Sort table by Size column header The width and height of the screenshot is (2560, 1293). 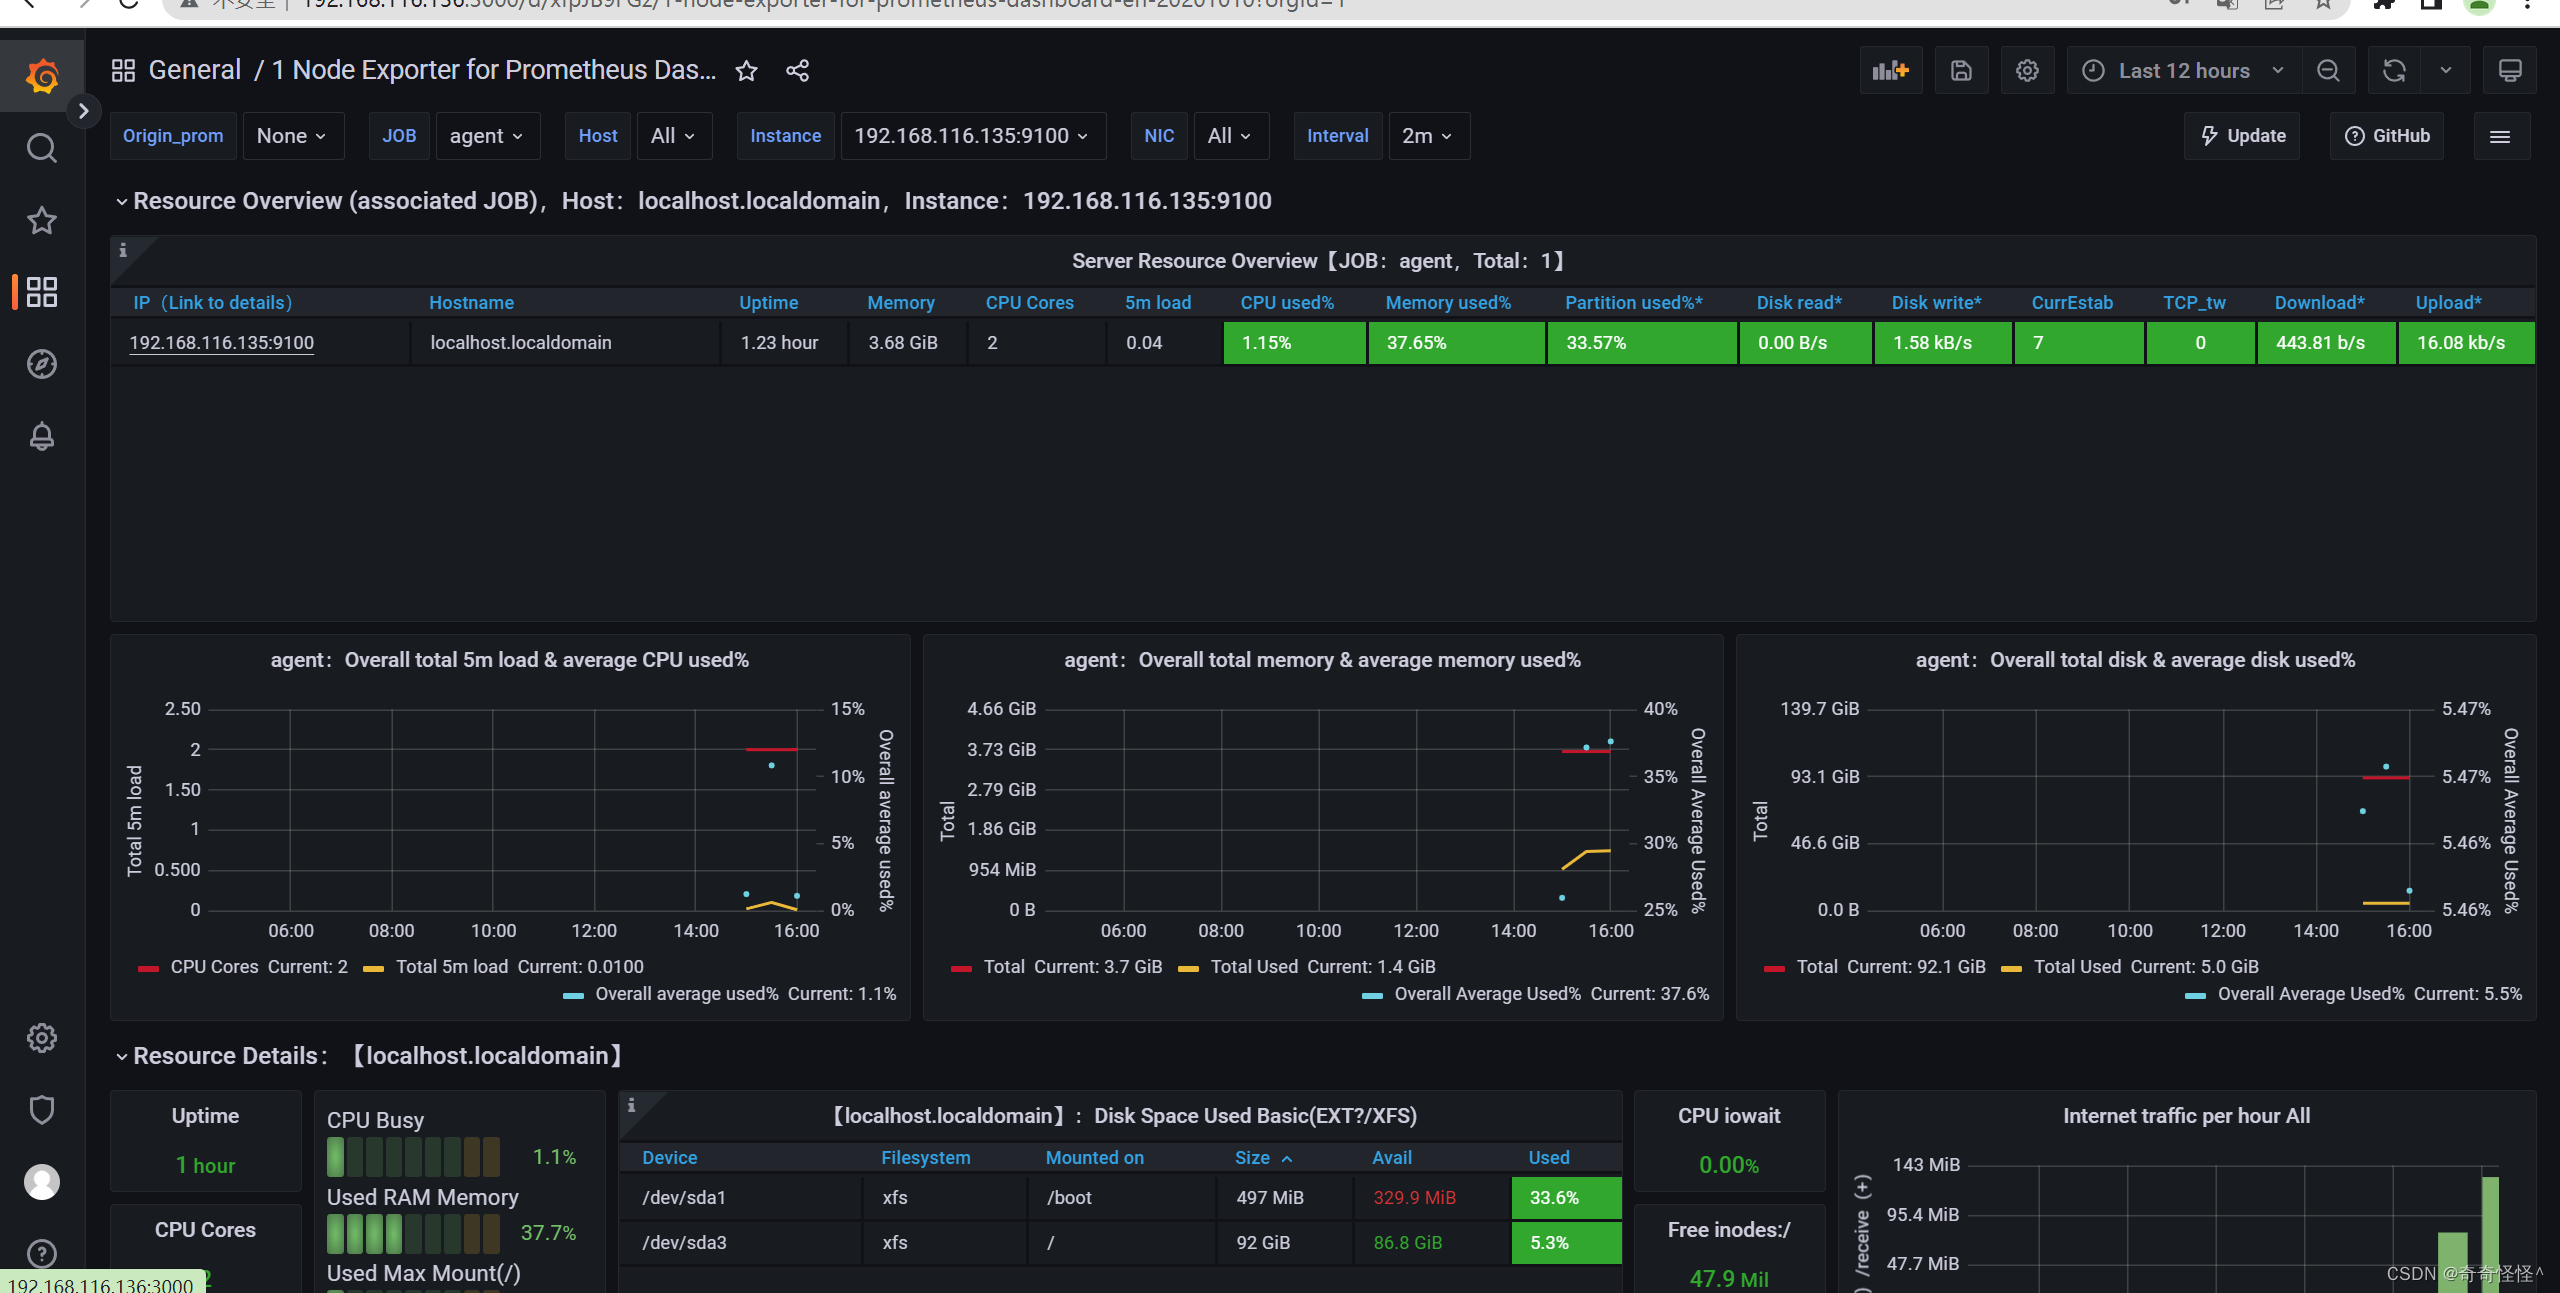pyautogui.click(x=1252, y=1157)
